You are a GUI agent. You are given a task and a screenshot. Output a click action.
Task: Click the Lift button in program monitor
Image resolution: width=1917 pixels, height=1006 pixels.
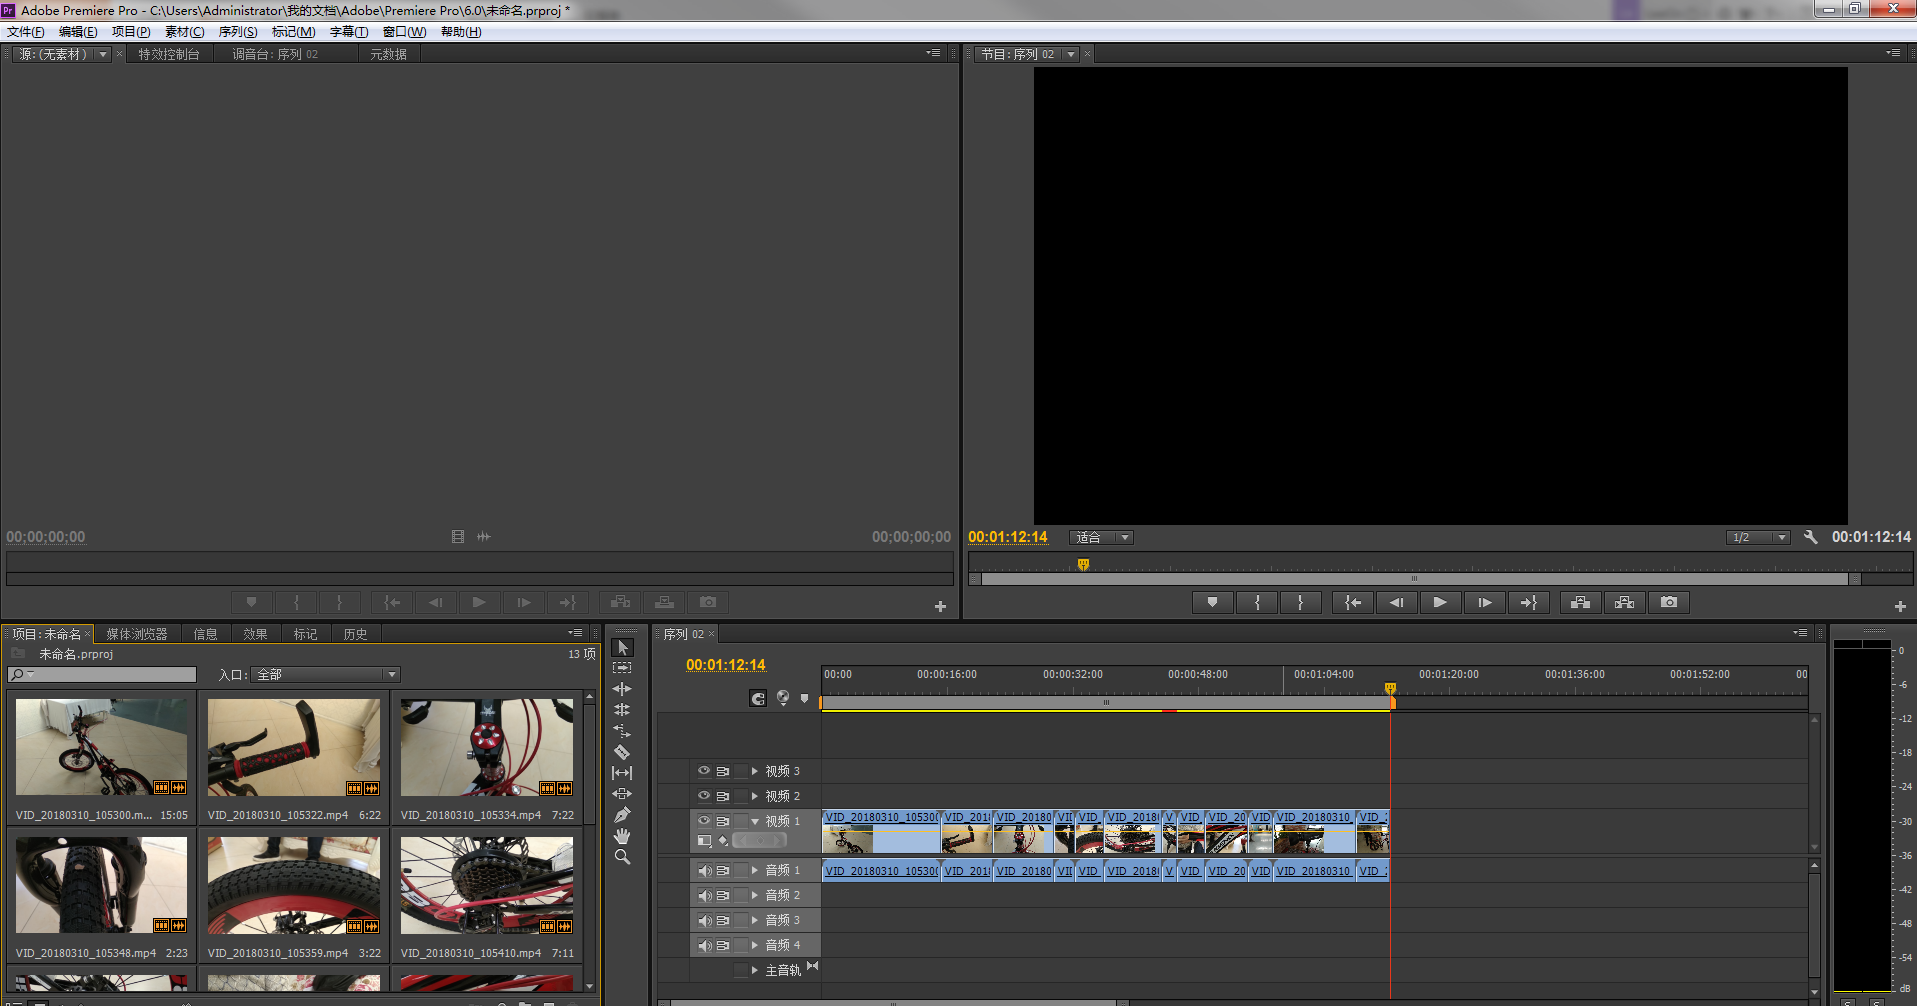click(x=1580, y=602)
